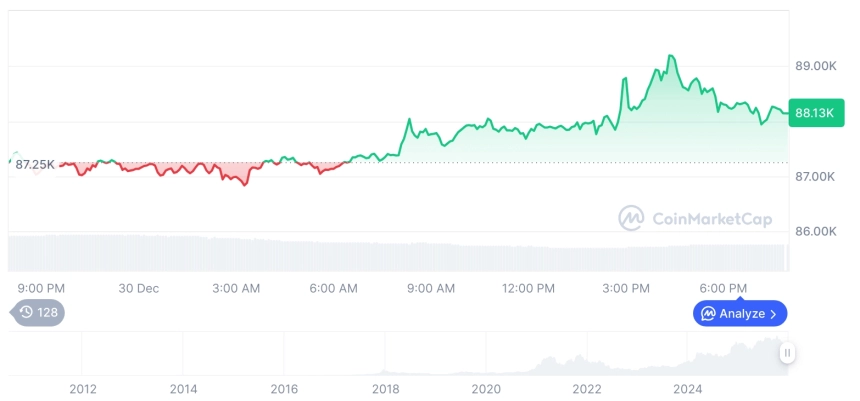Click the CoinMarketCap watermark logo icon
Viewport: 860px width, 401px height.
click(631, 218)
